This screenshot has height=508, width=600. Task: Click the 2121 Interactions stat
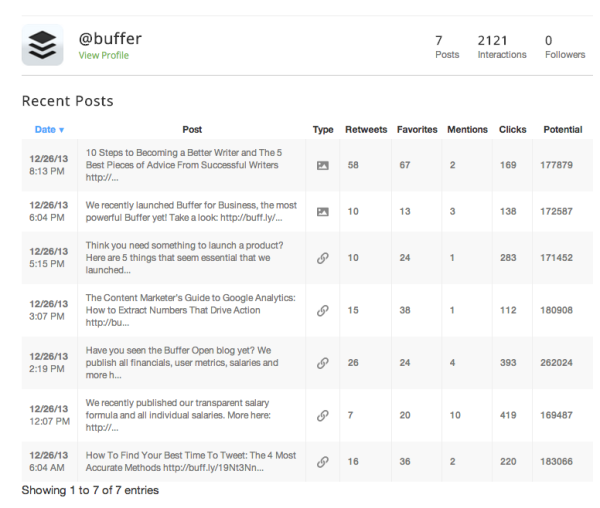tap(502, 47)
